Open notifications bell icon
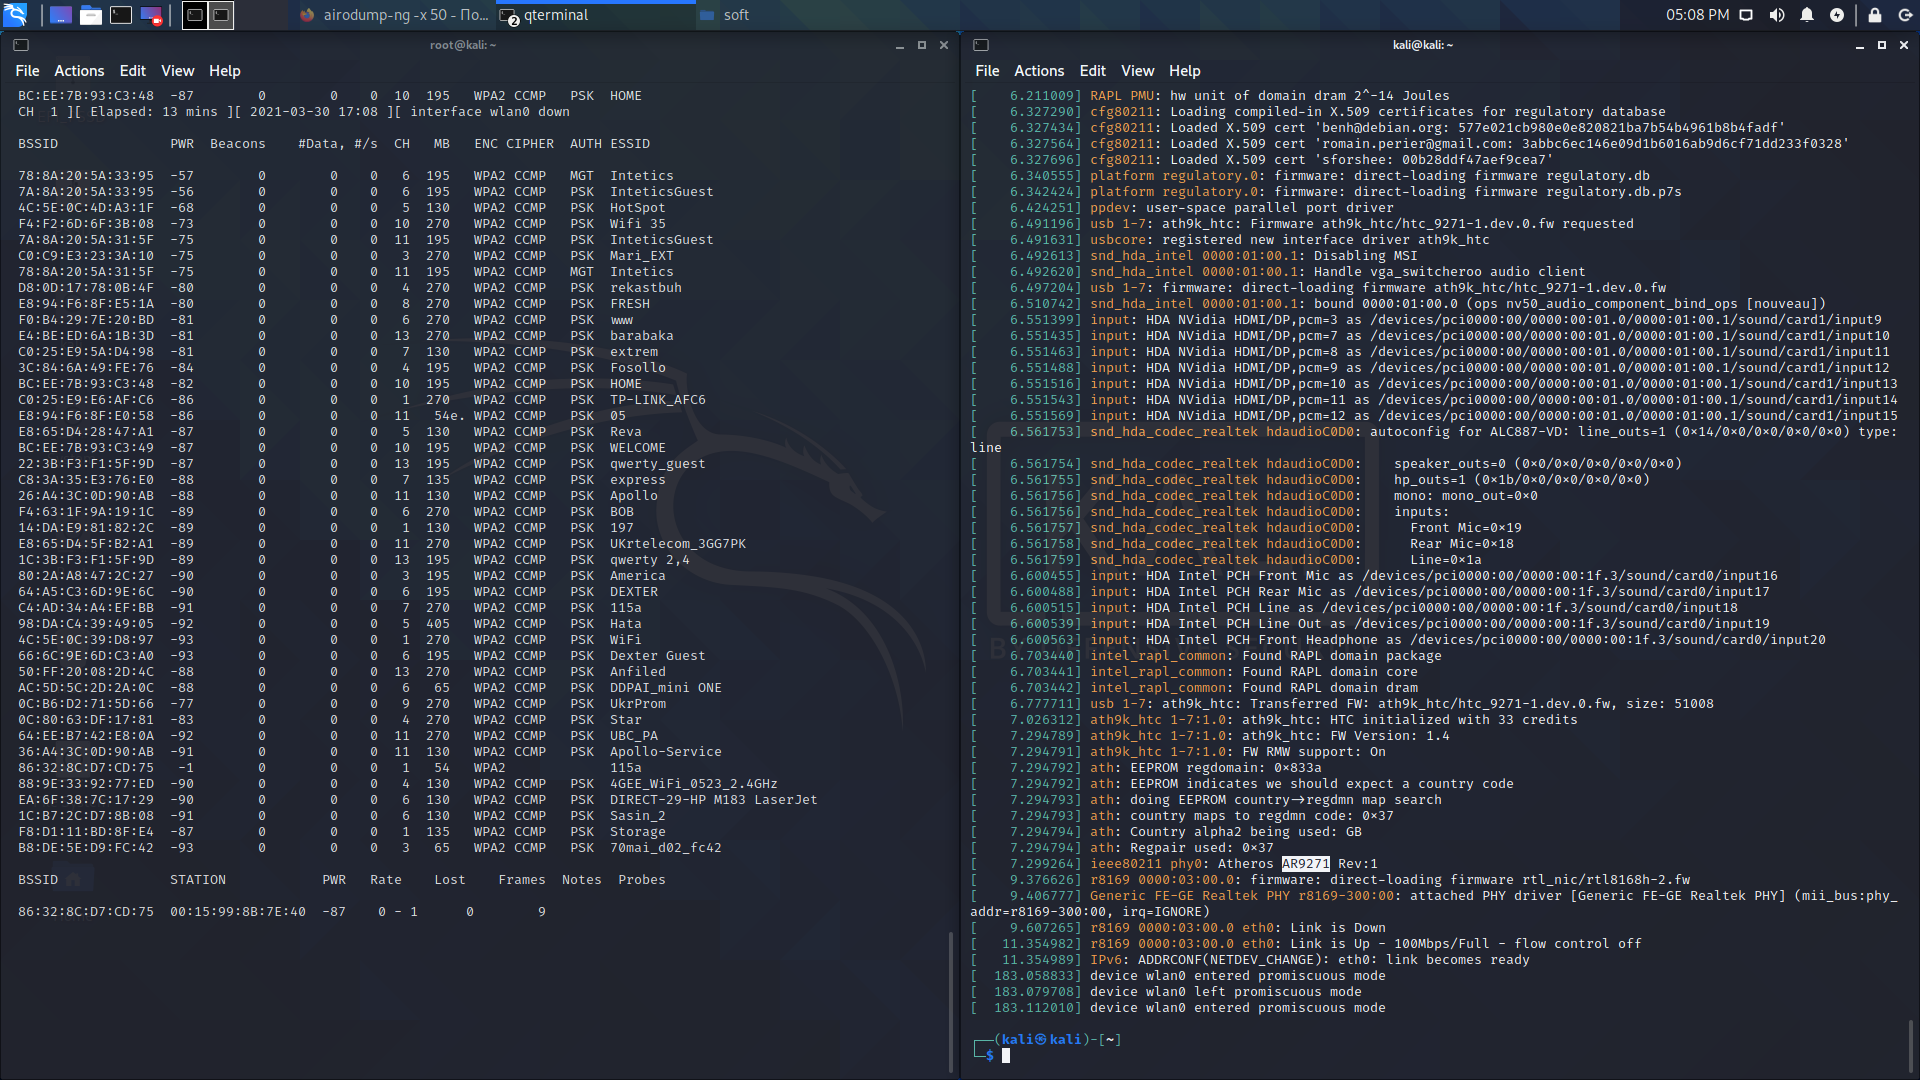 pos(1807,15)
